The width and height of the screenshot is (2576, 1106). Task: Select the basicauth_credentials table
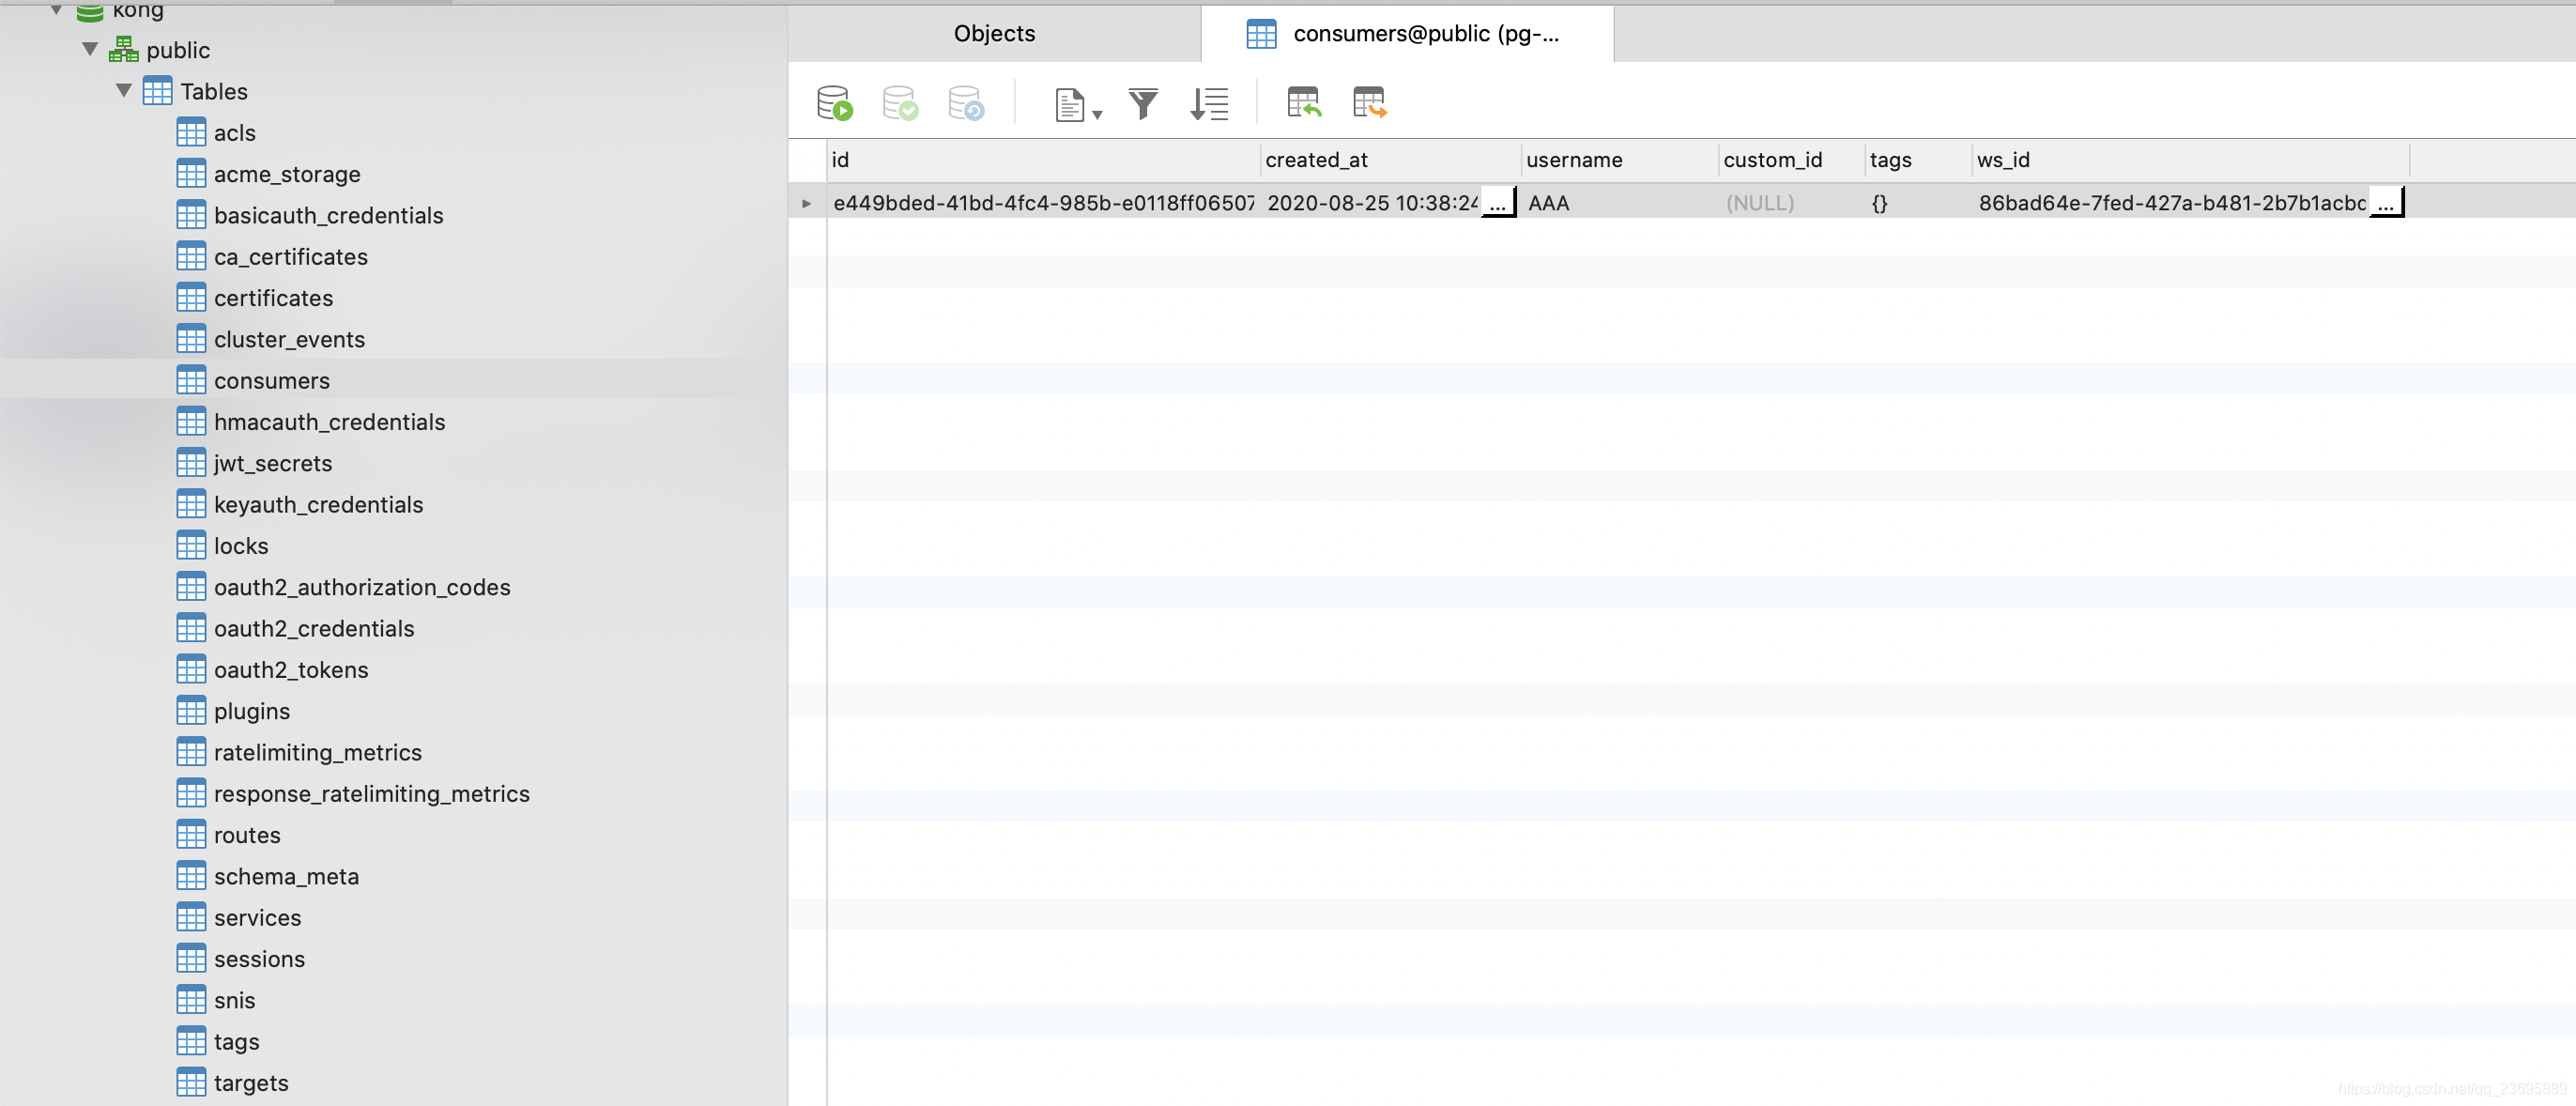(x=328, y=215)
